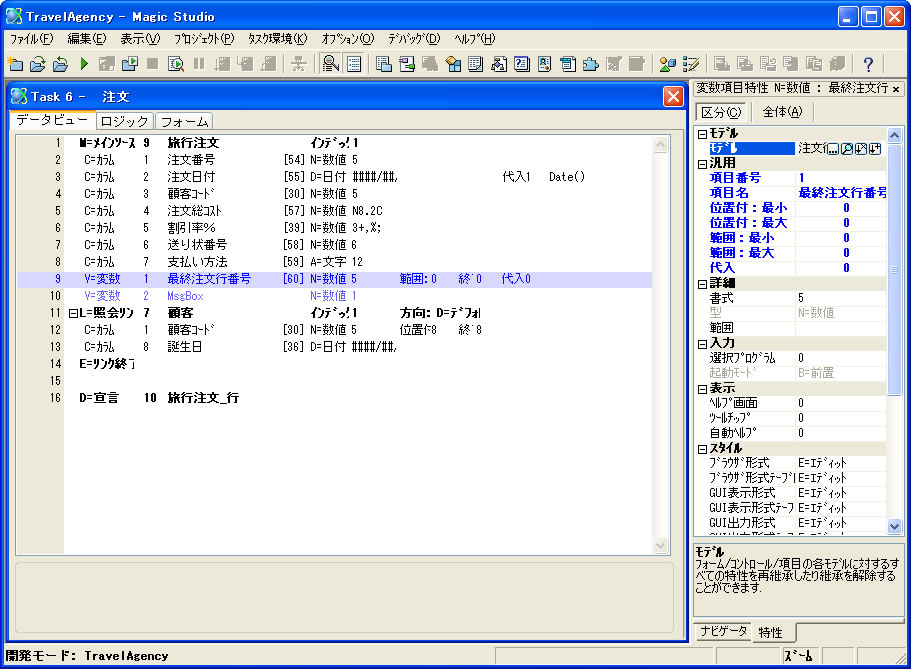Click the magnifier zoom button in モデル row

[848, 149]
